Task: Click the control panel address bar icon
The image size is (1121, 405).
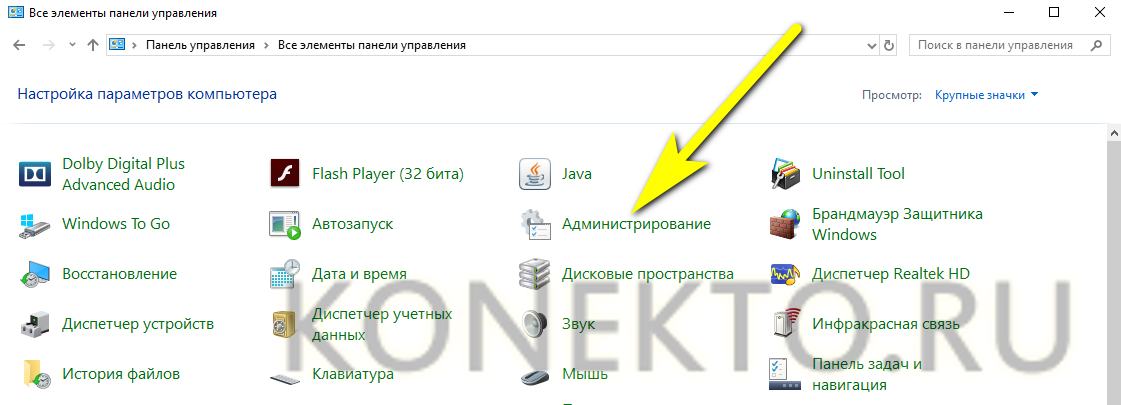Action: (x=117, y=45)
